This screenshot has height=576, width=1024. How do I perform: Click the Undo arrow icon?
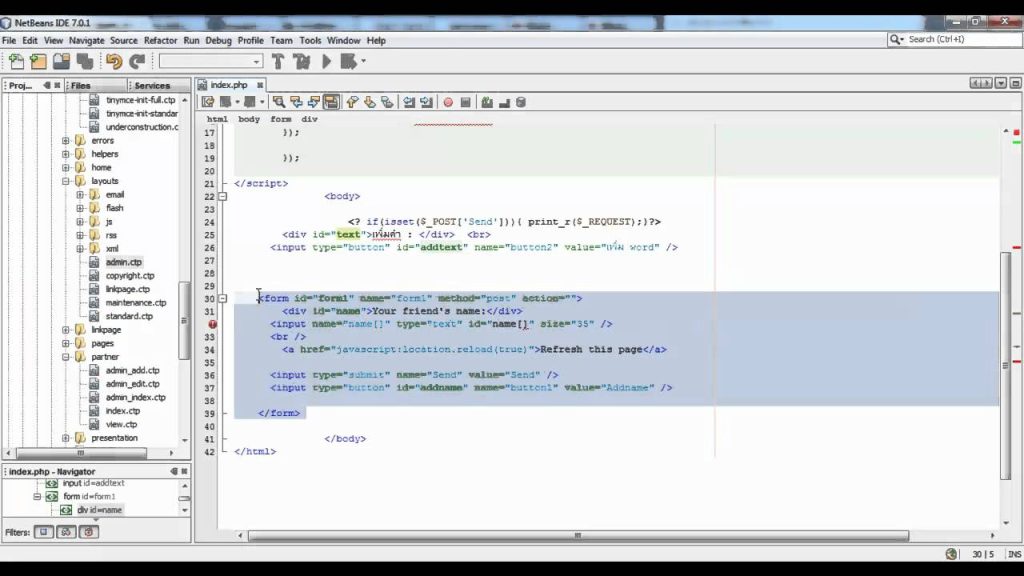(x=114, y=61)
